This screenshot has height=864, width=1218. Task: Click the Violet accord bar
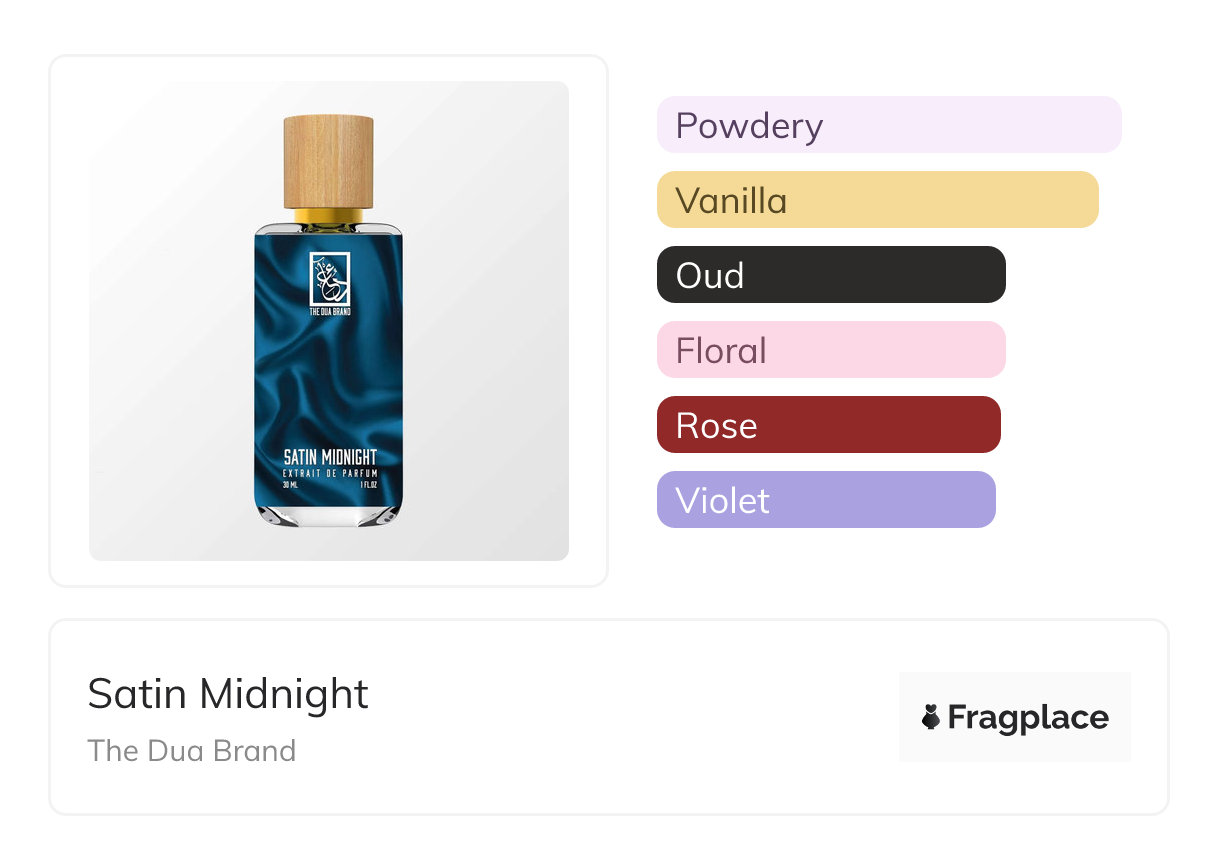click(825, 500)
